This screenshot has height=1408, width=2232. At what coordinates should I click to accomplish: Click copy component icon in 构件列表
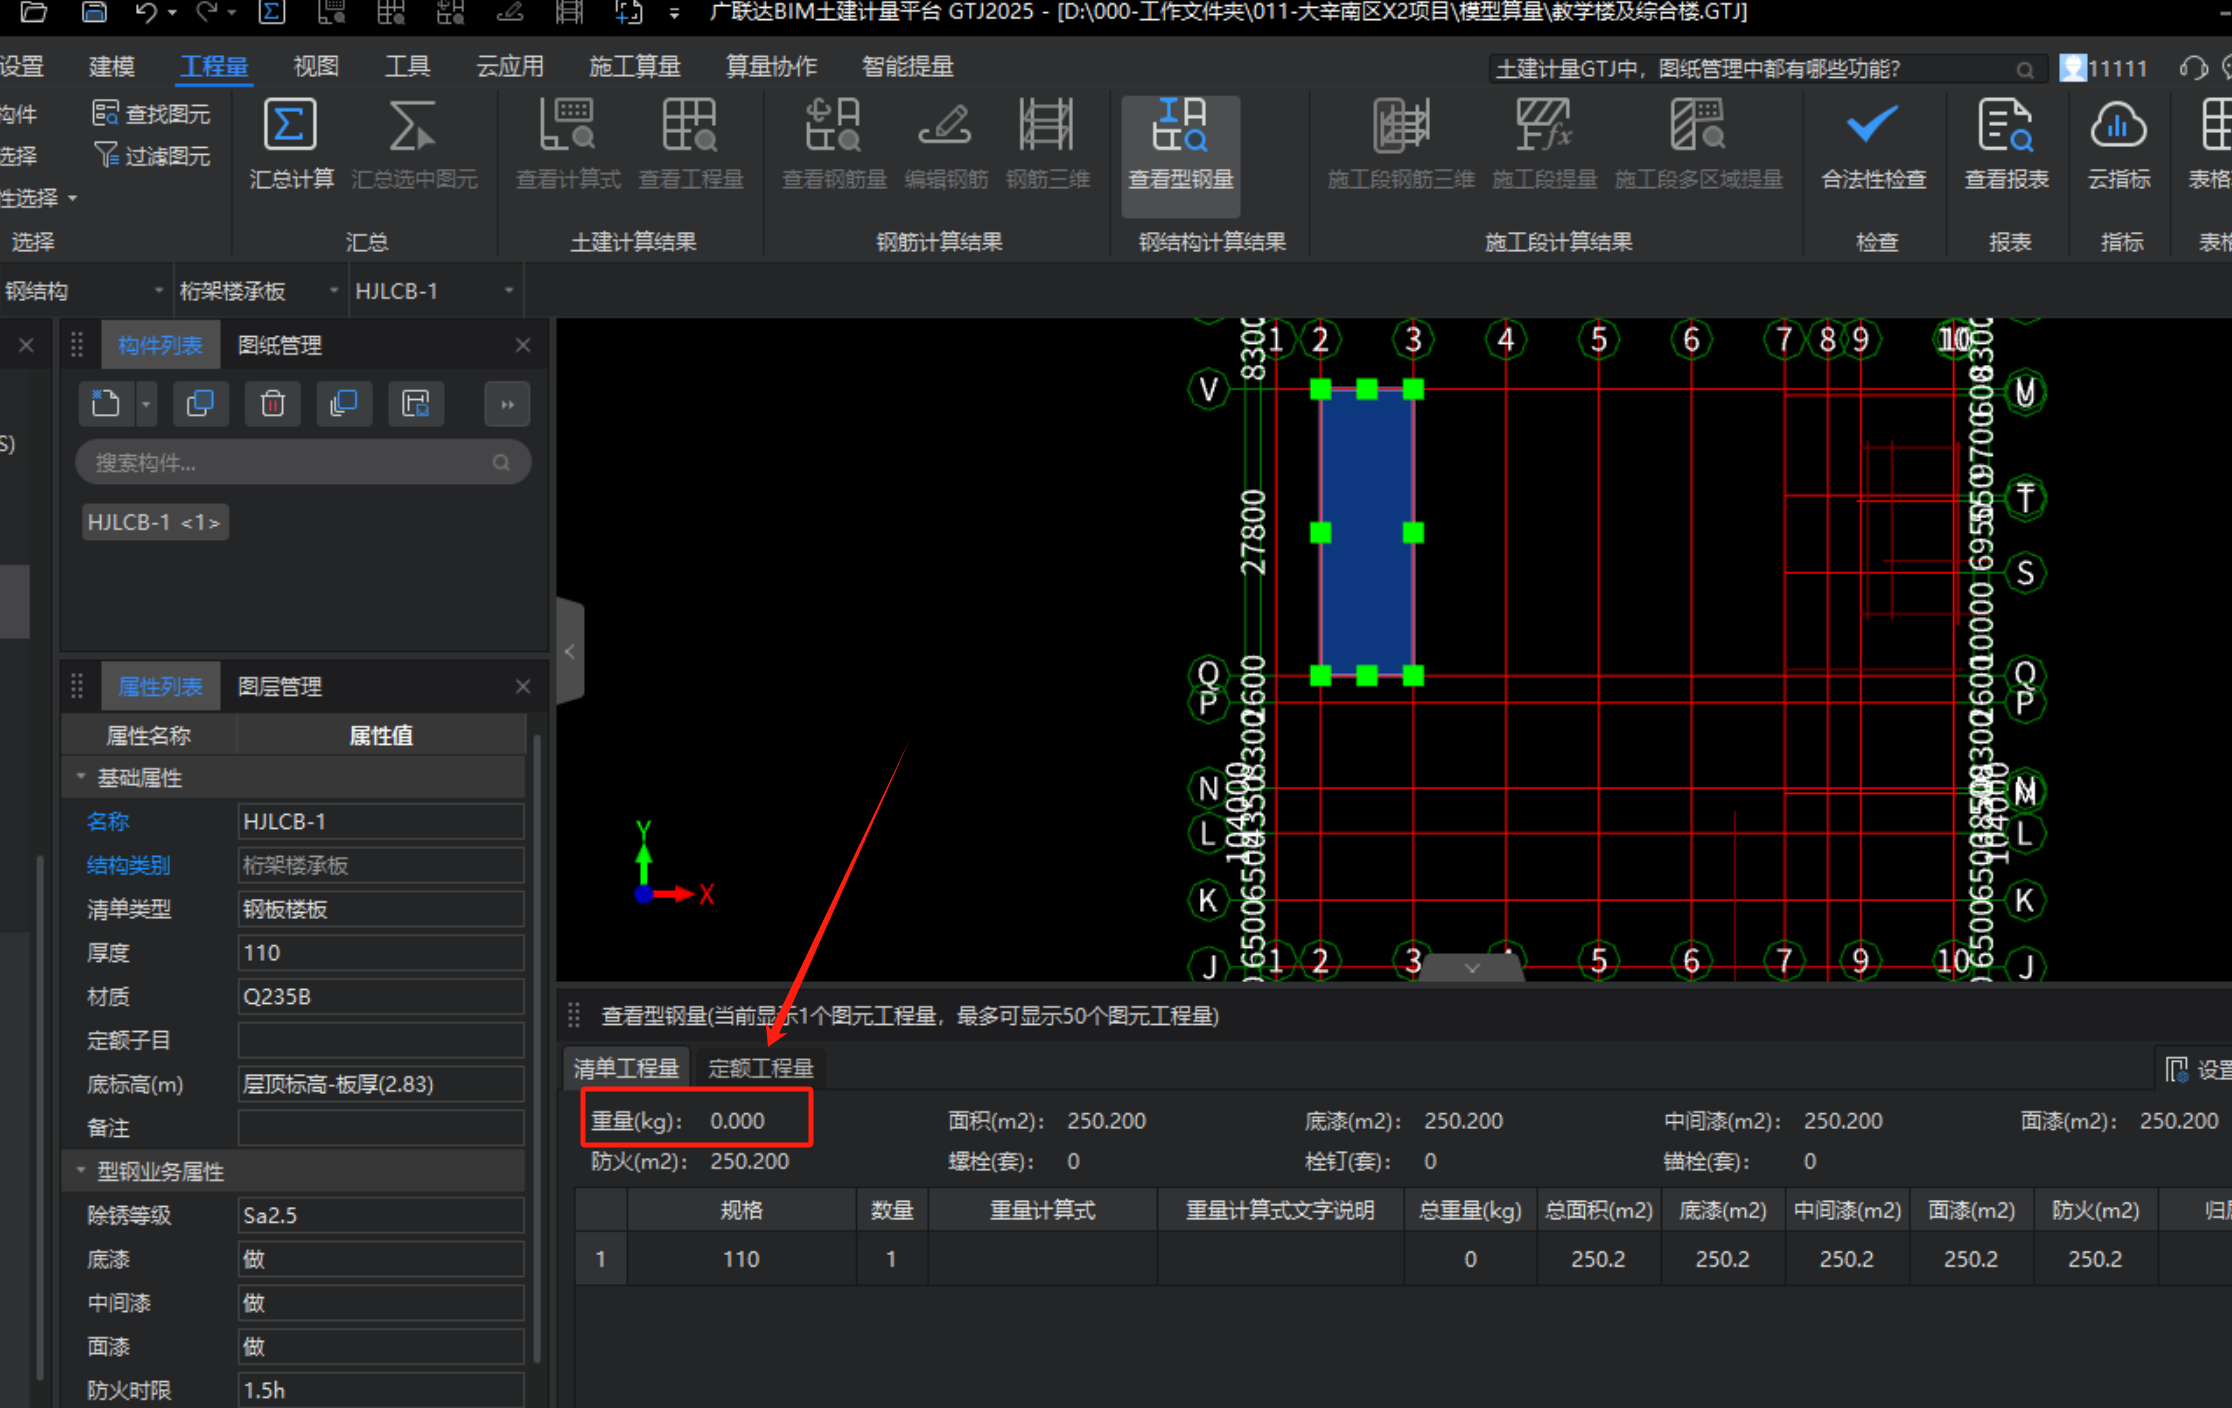point(200,404)
